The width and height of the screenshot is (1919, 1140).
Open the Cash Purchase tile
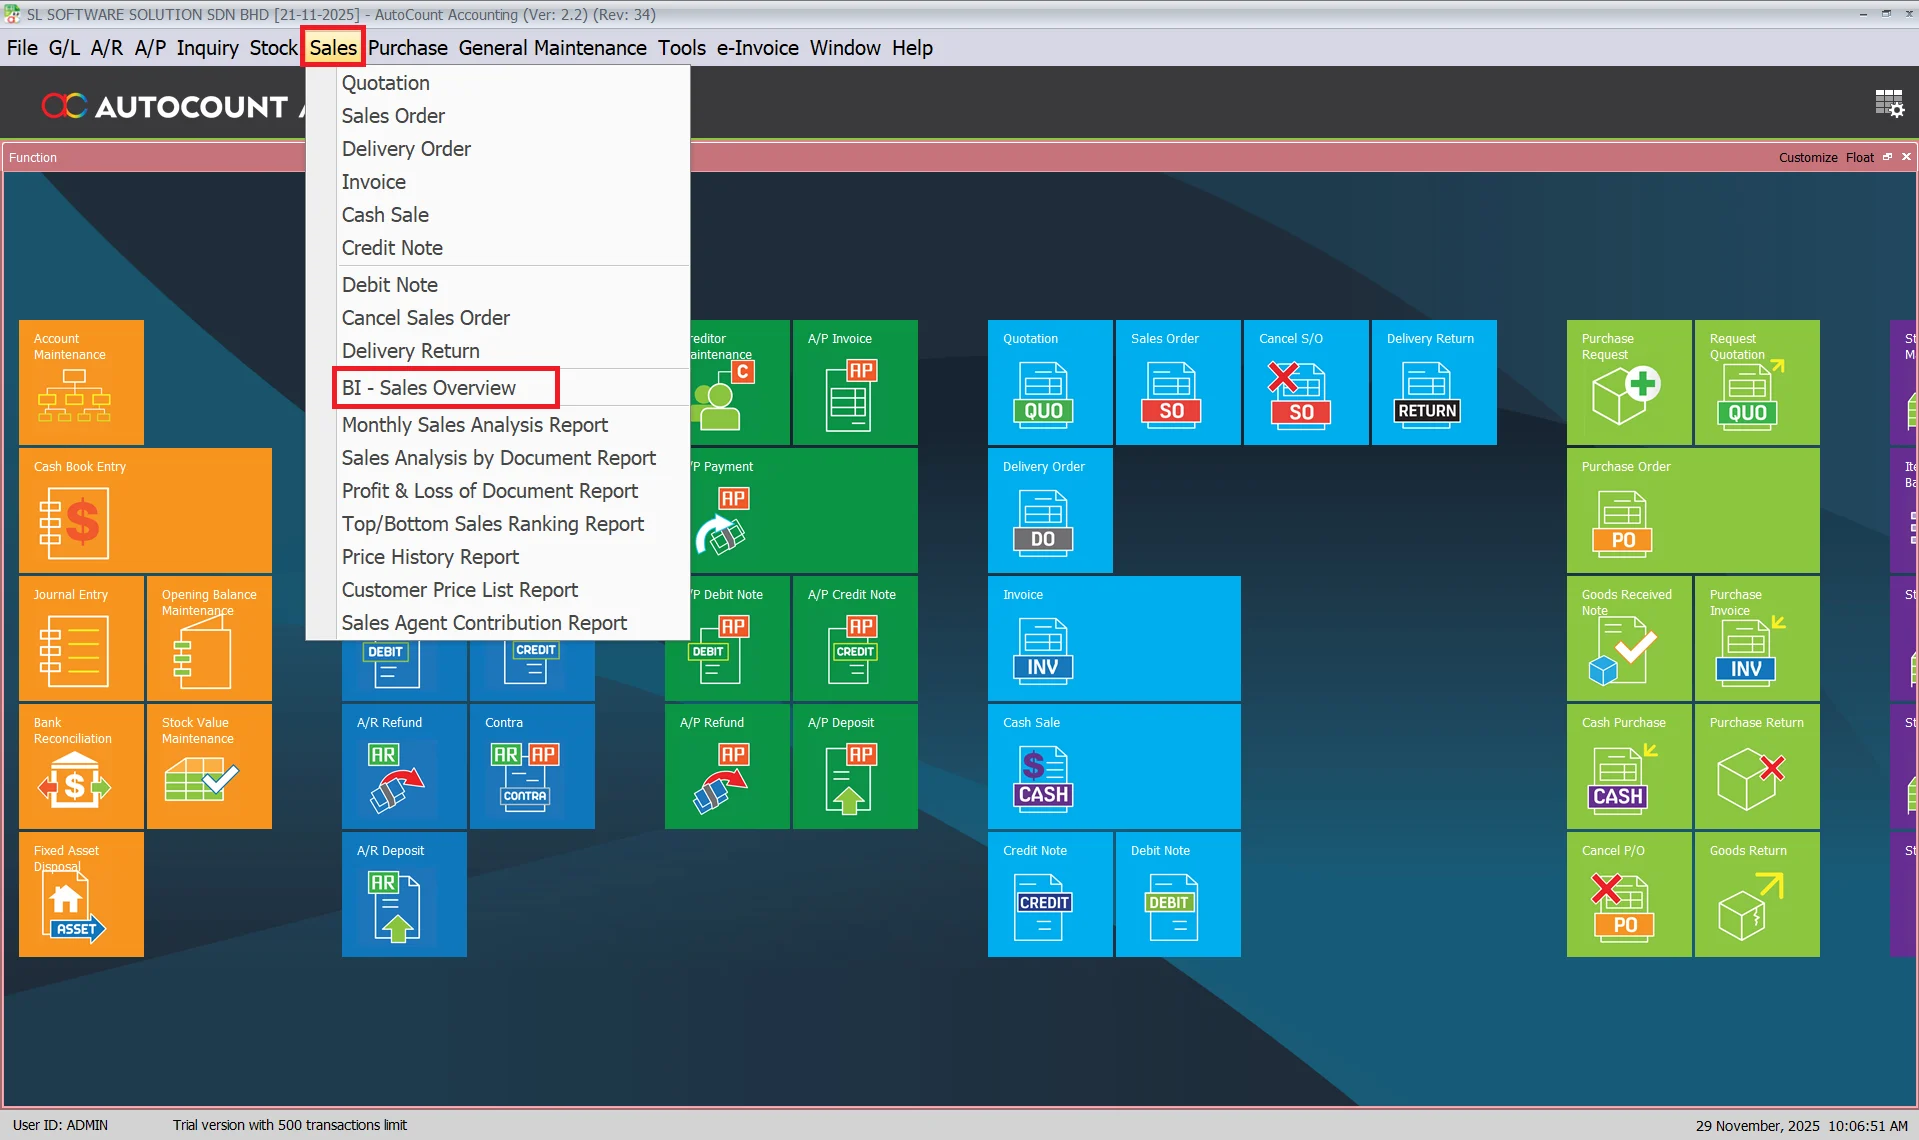click(1628, 766)
